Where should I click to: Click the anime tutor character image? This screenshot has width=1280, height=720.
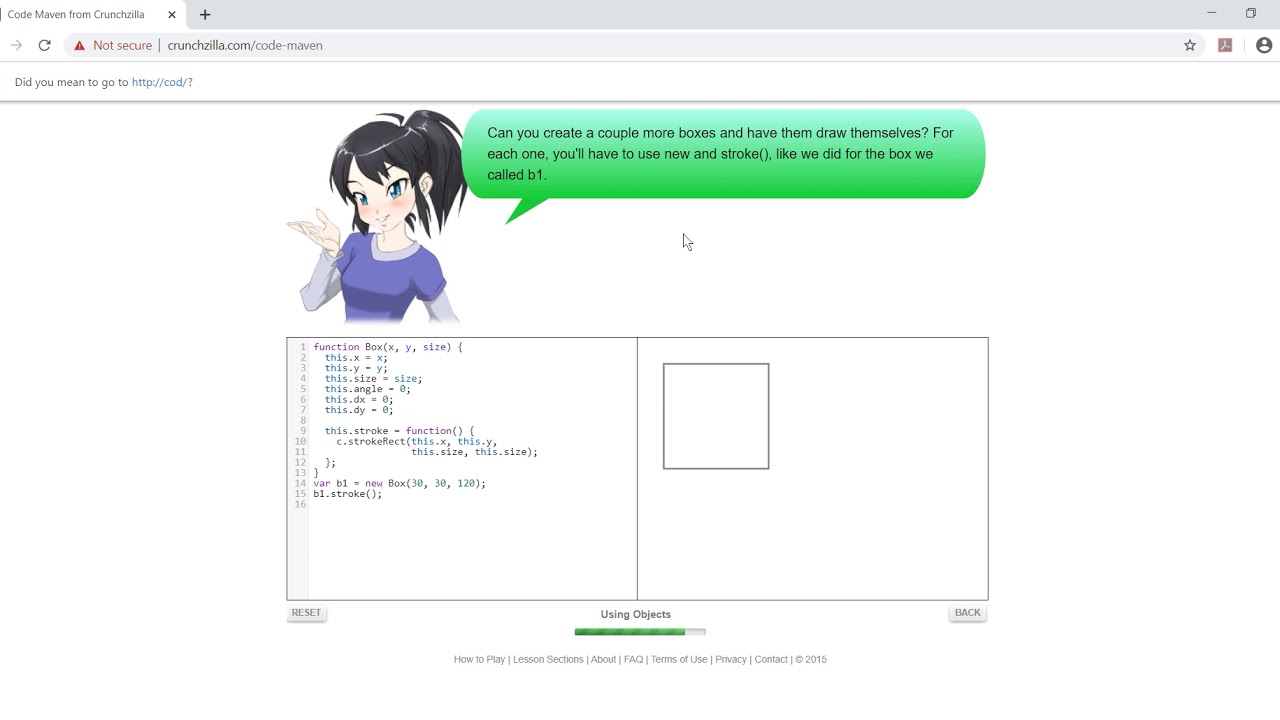pos(378,217)
